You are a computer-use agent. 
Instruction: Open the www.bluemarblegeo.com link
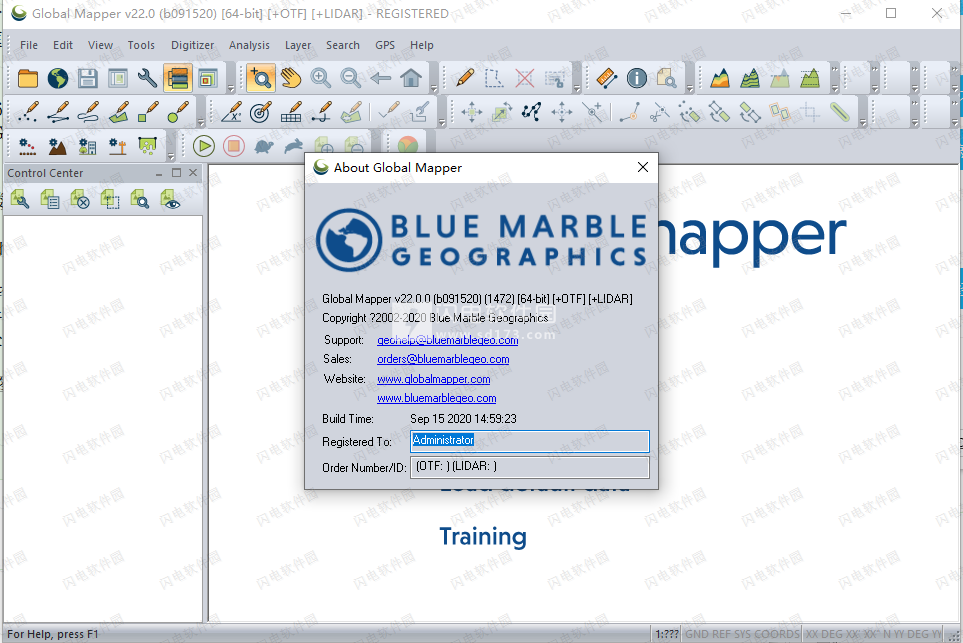pos(437,398)
